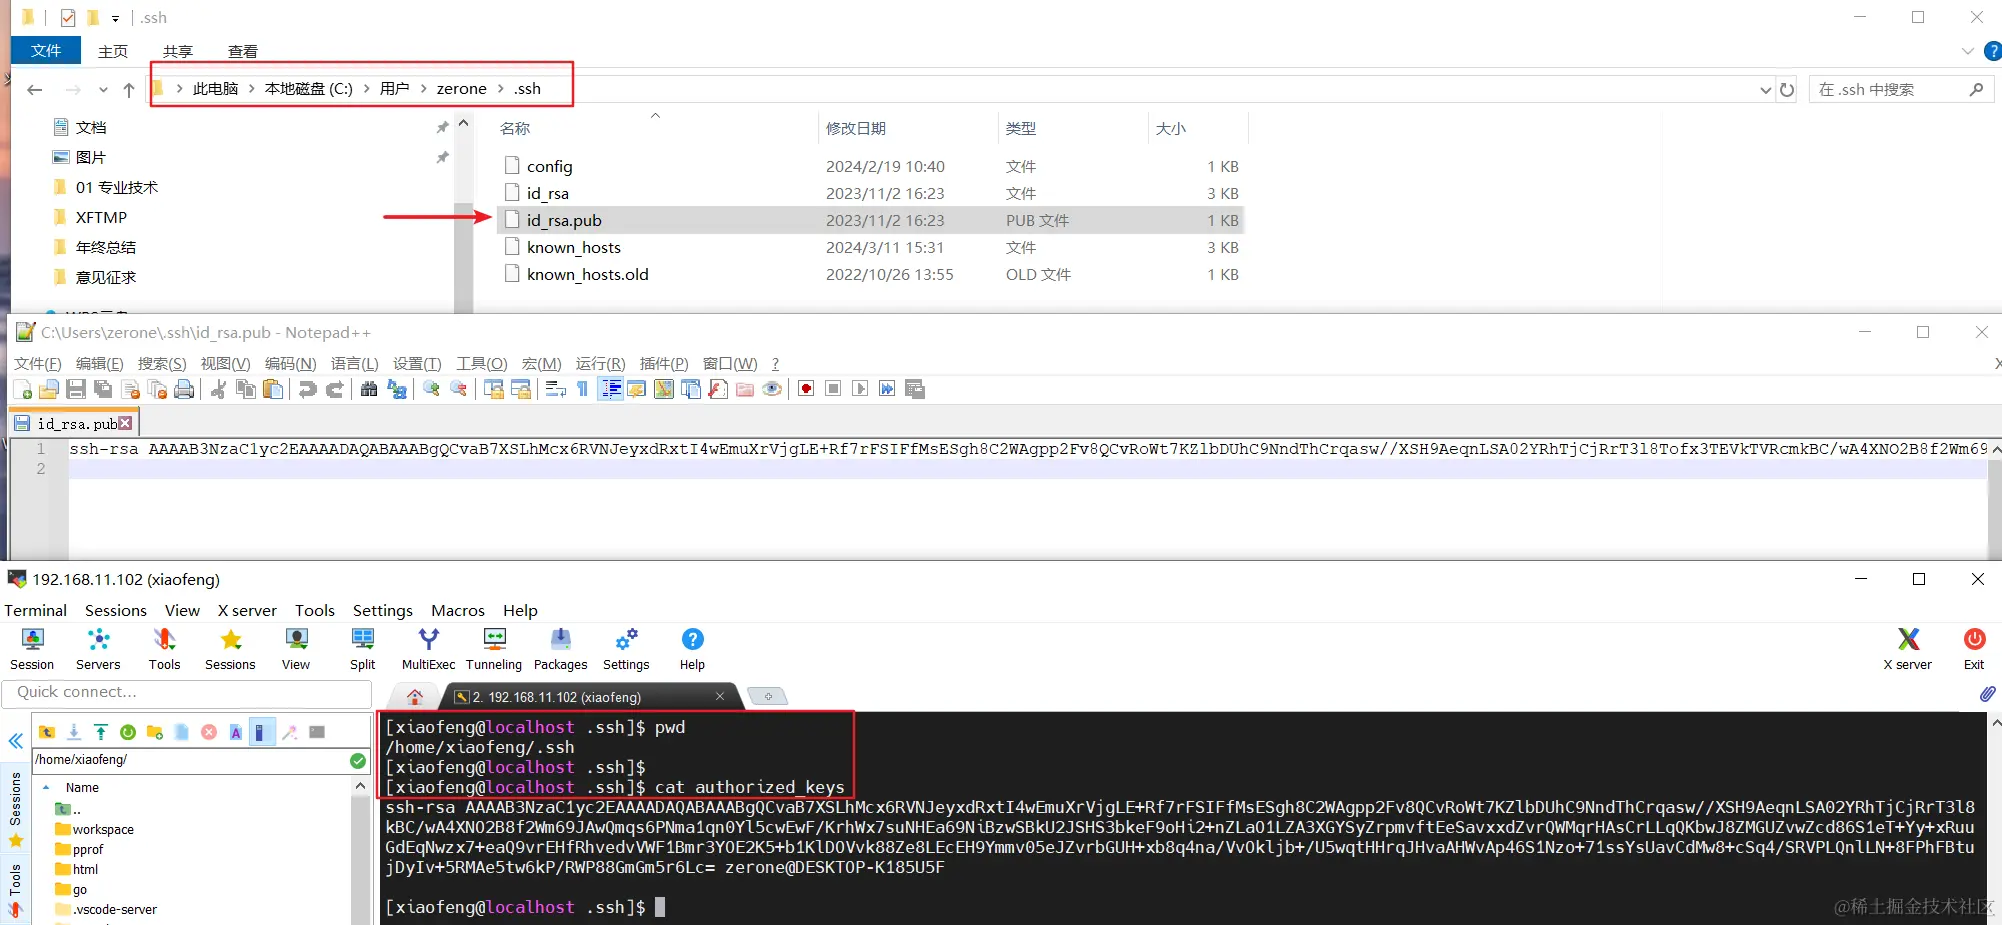Go back in File Explorer navigation
Image resolution: width=2002 pixels, height=925 pixels.
[35, 89]
